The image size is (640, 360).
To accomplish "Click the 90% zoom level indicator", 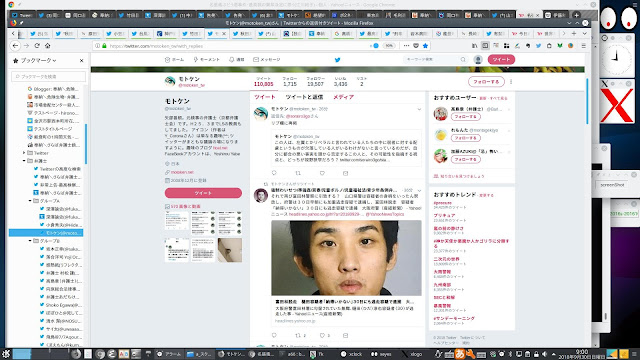I will [x=389, y=46].
